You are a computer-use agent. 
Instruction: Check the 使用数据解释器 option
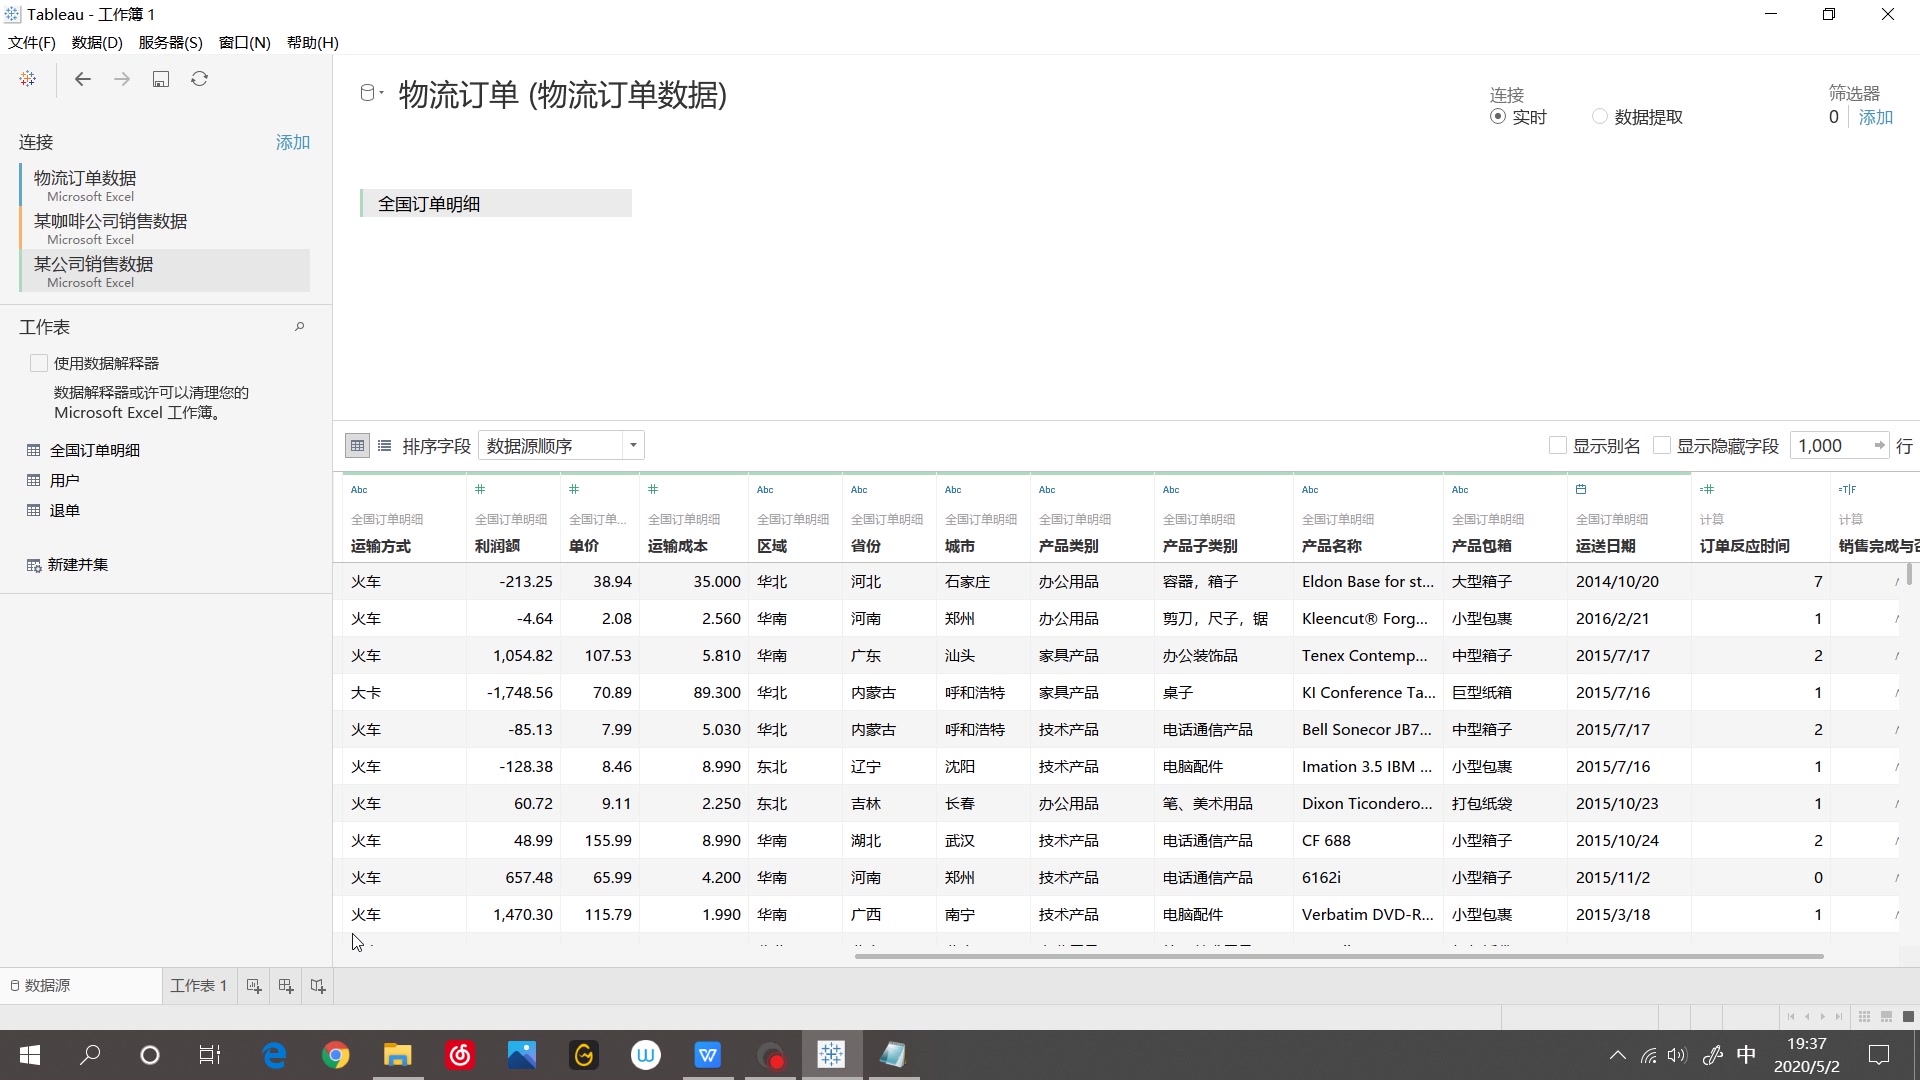(x=38, y=363)
